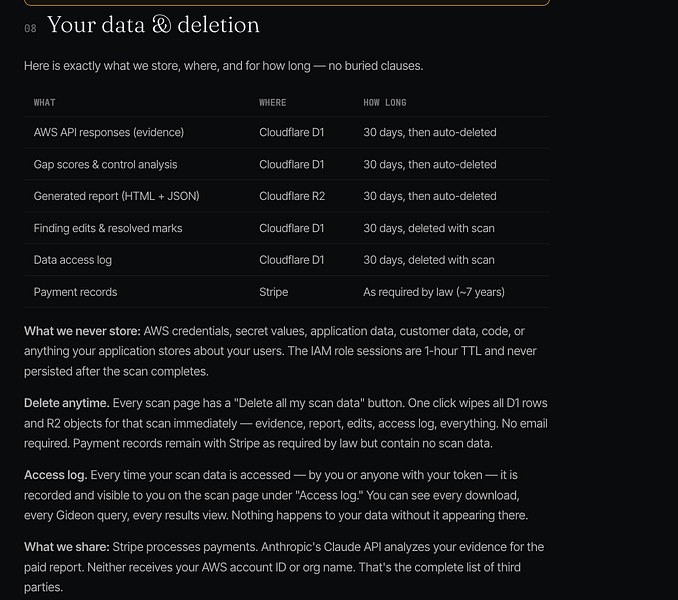Click "As required by law (~7 years)" cell

(x=434, y=292)
